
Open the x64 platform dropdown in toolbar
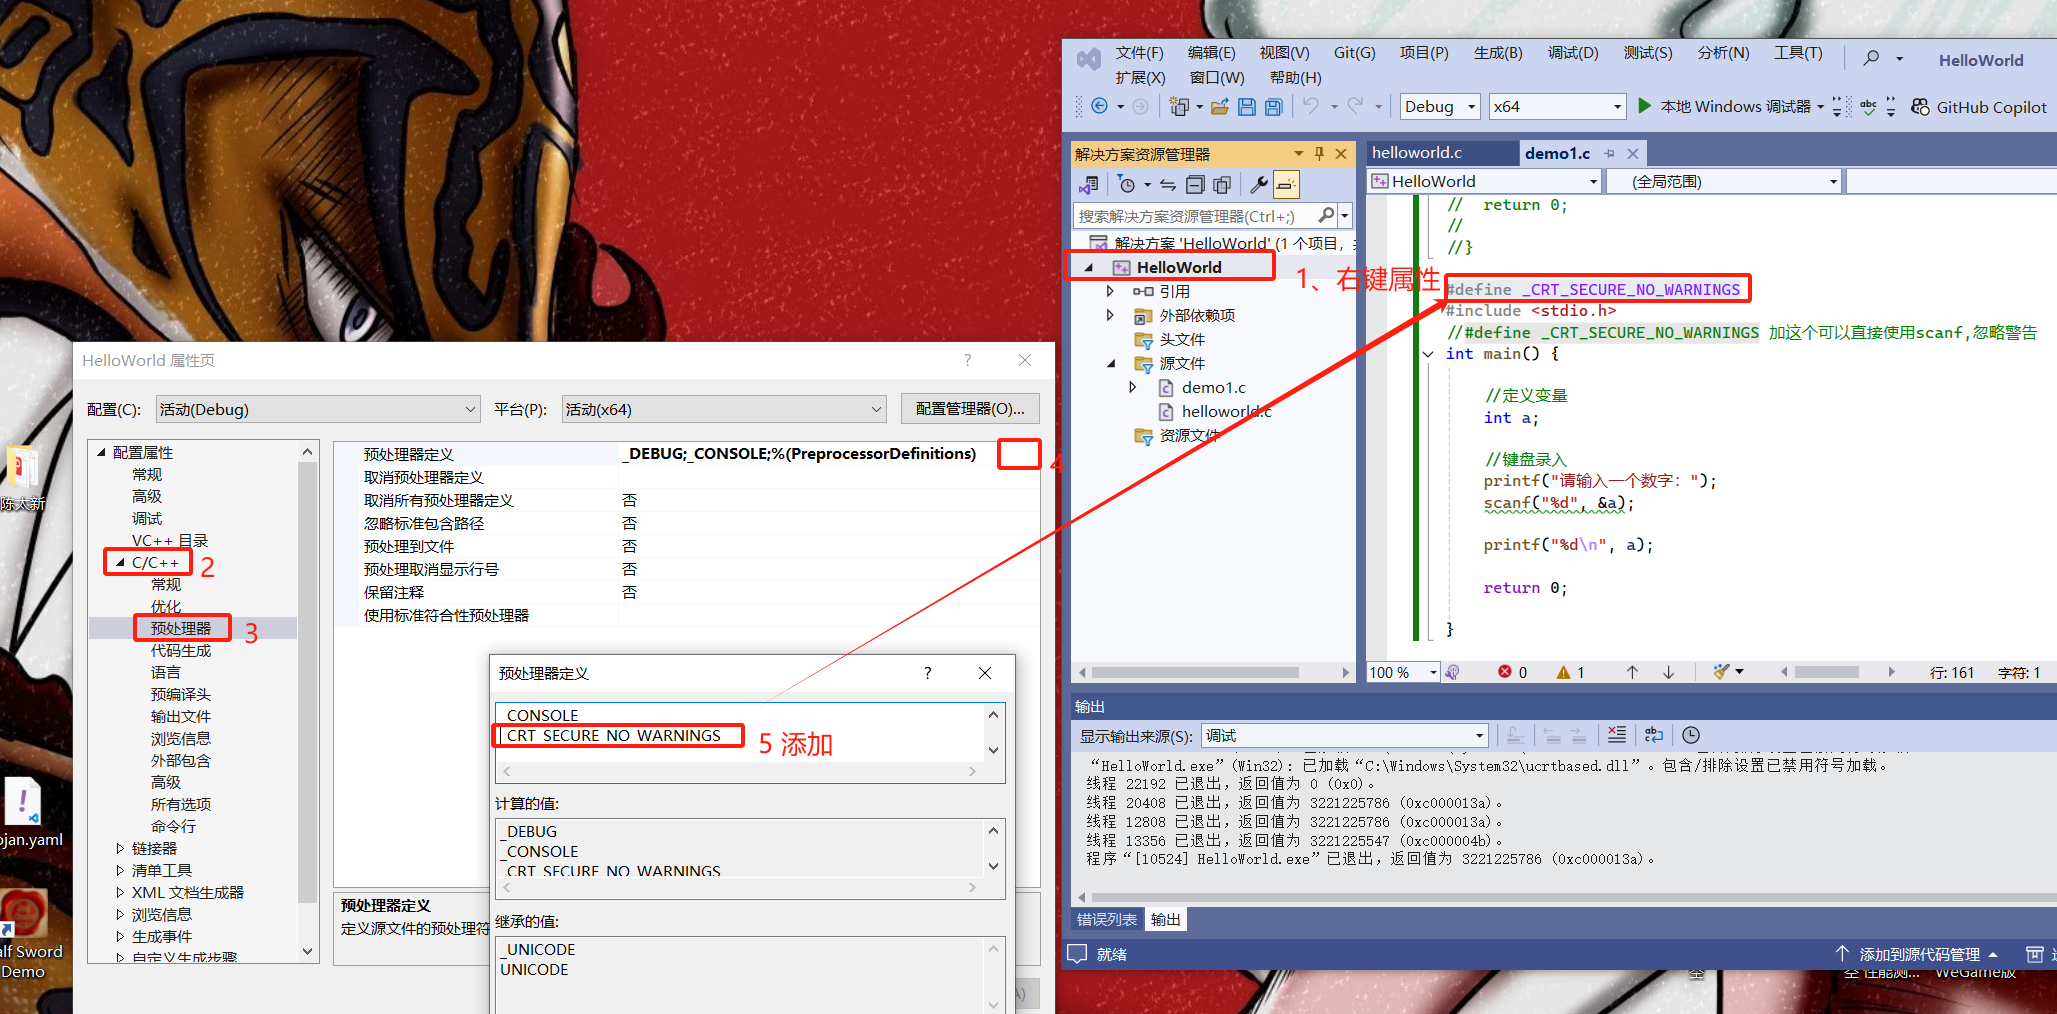coord(1557,106)
